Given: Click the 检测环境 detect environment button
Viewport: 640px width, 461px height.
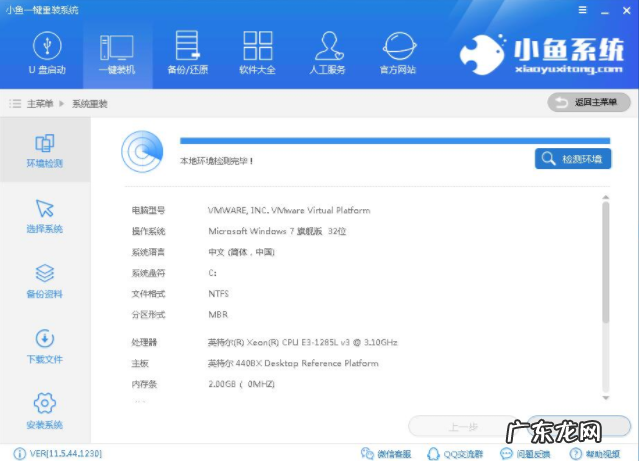Looking at the screenshot, I should [x=573, y=158].
